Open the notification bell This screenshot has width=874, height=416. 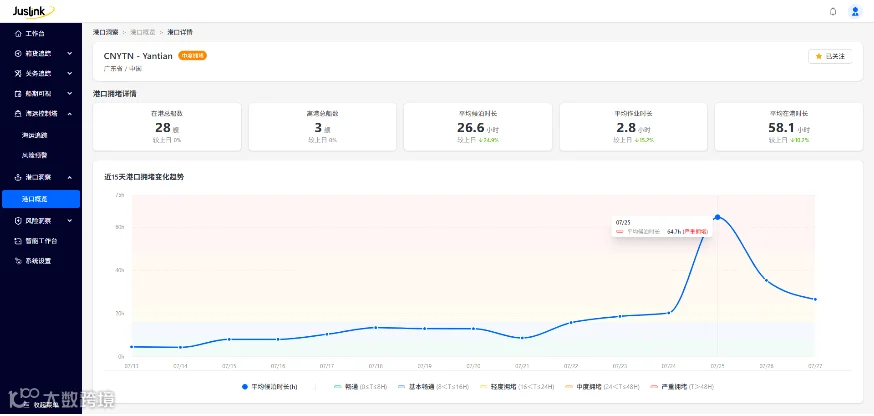(x=833, y=11)
